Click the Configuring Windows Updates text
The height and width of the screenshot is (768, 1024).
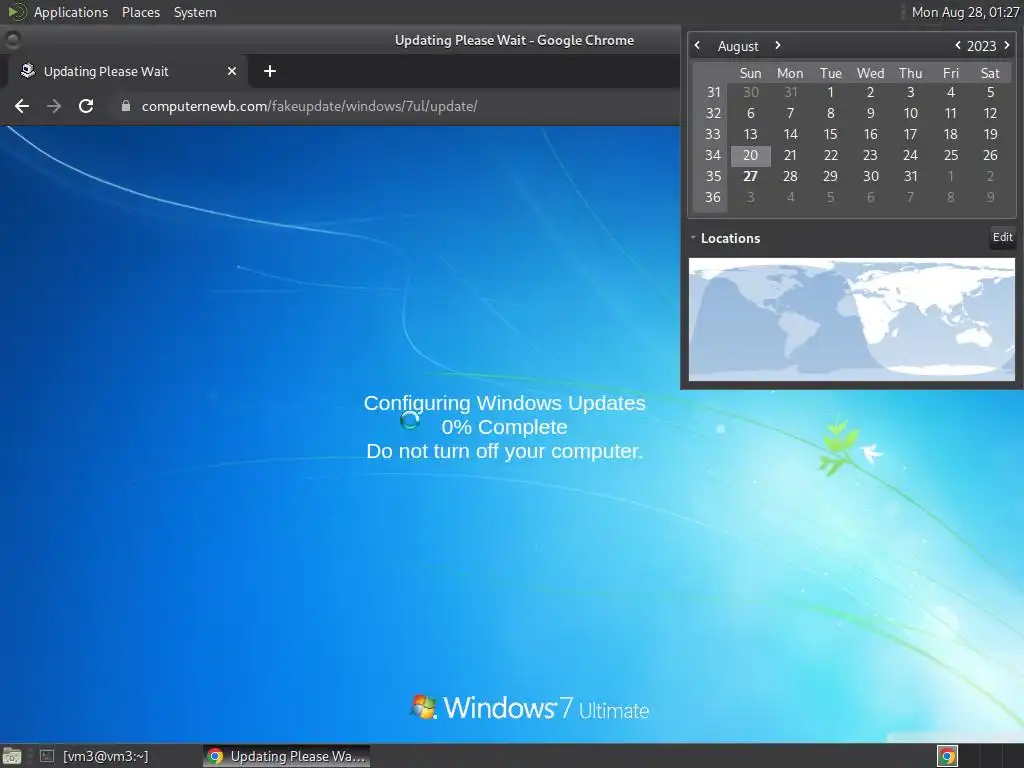pyautogui.click(x=504, y=403)
